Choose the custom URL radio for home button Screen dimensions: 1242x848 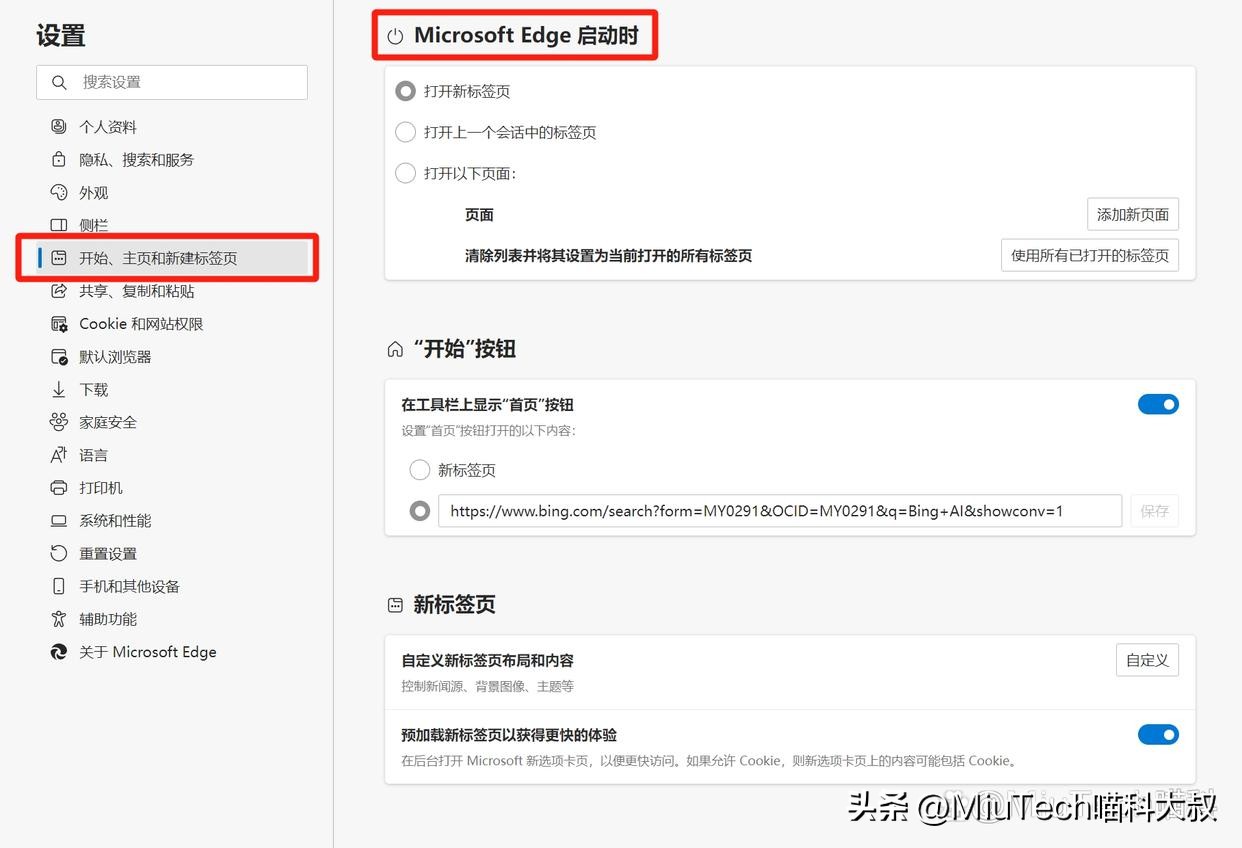[x=420, y=511]
